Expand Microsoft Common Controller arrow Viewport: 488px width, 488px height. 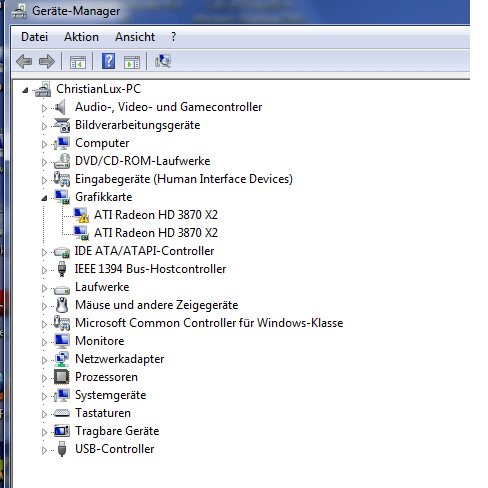tap(44, 324)
